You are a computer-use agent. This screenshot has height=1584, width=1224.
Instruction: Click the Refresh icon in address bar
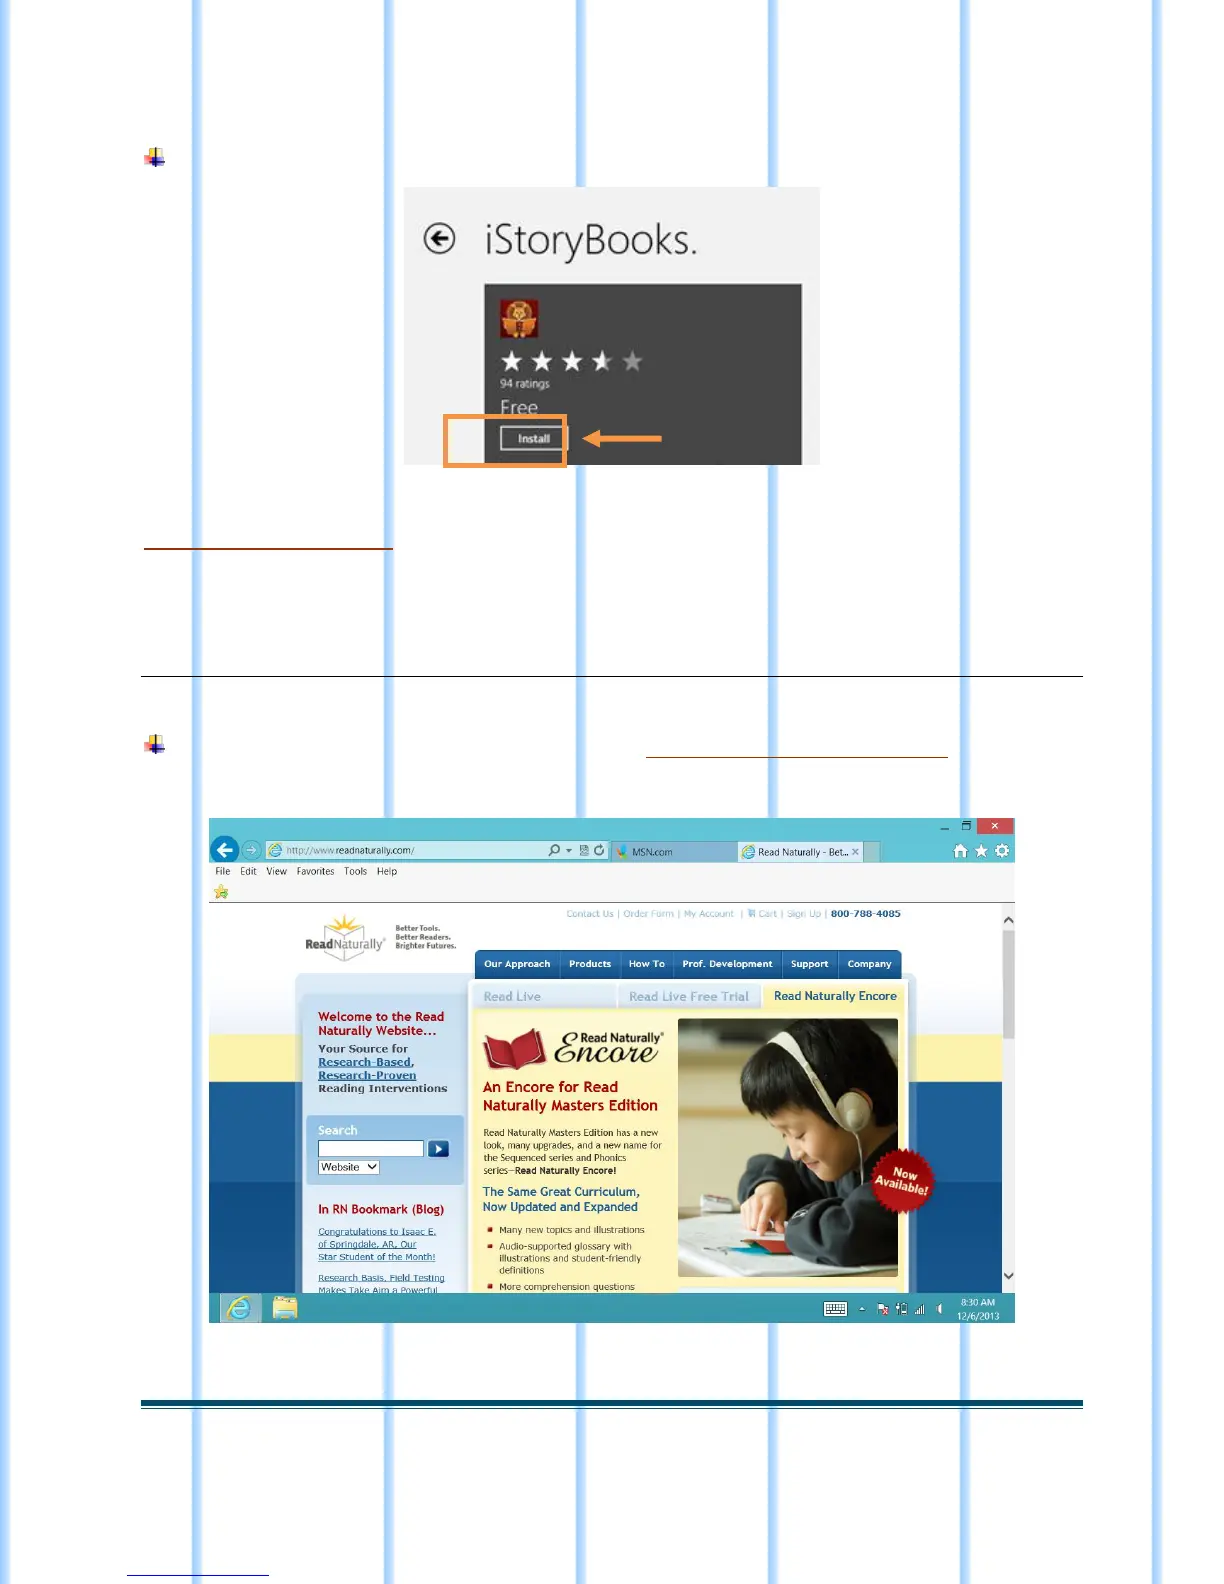[x=599, y=850]
